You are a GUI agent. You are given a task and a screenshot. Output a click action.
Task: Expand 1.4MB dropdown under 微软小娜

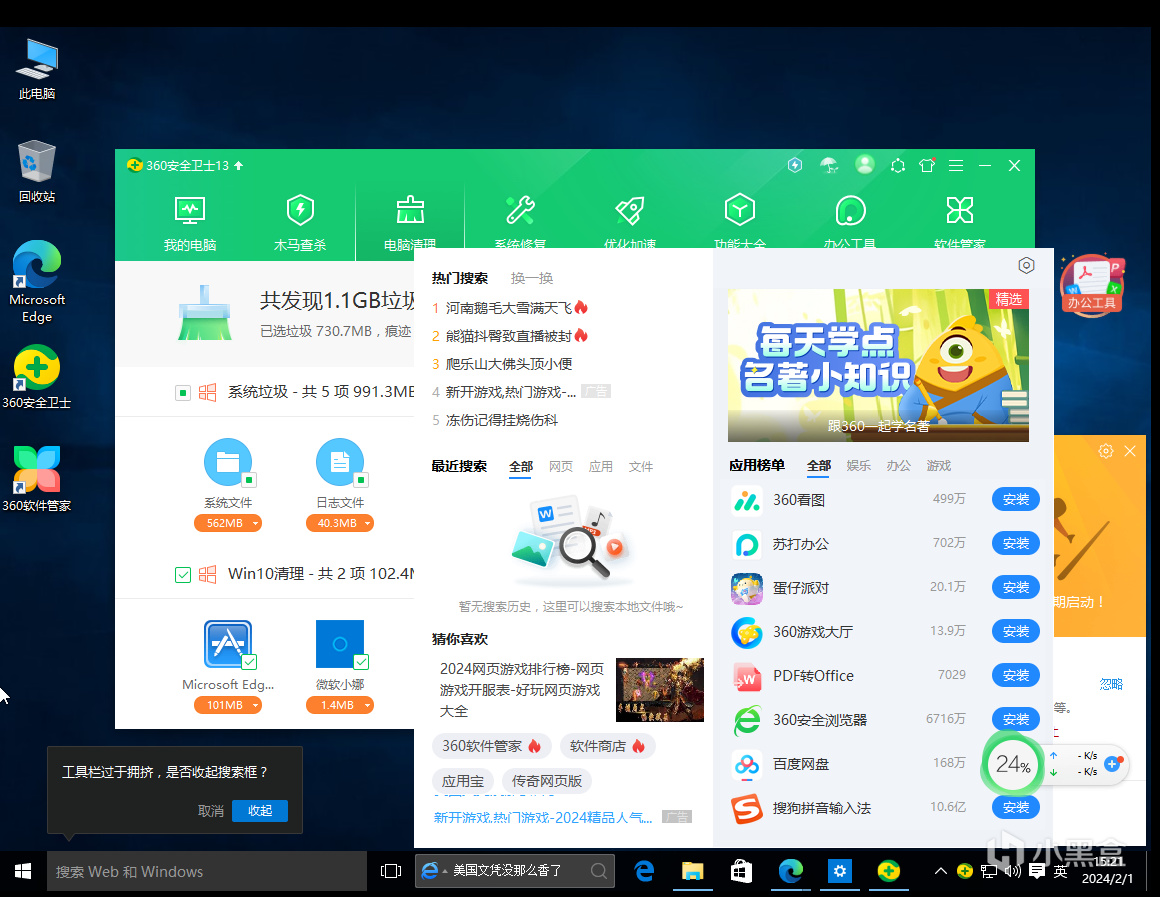[x=367, y=705]
